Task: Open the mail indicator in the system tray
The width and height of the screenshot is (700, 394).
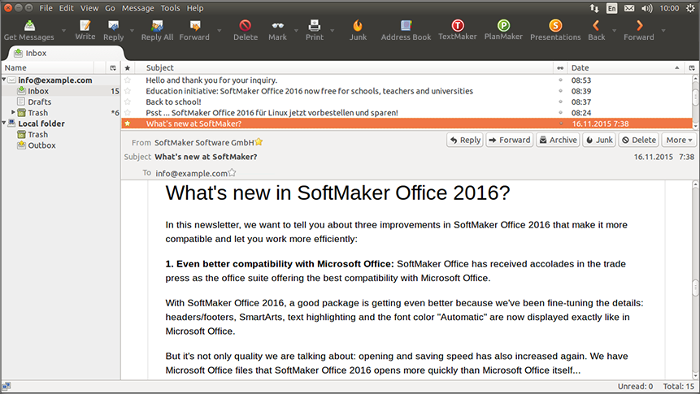Action: [x=629, y=8]
